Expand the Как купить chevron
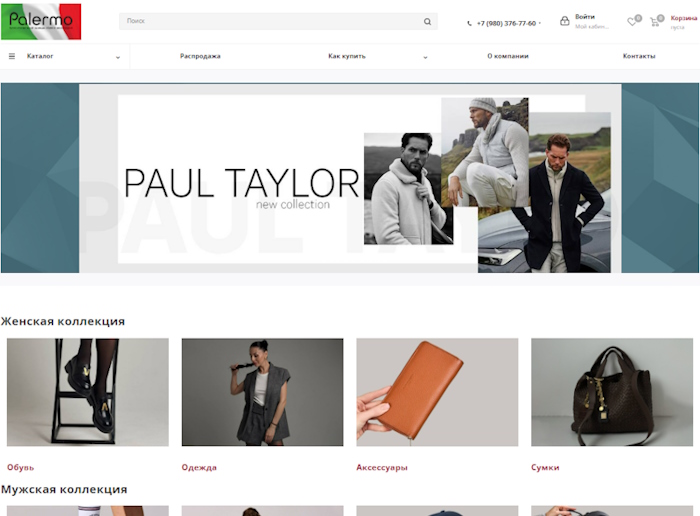Image resolution: width=700 pixels, height=516 pixels. coord(425,57)
